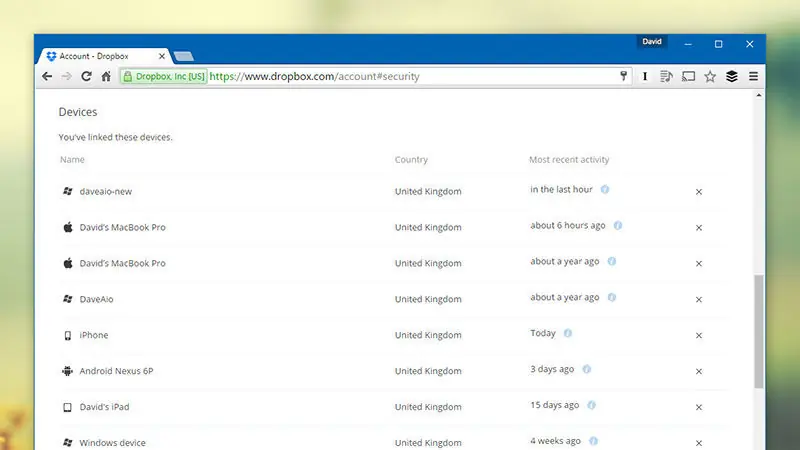Click the Apple icon beside first MacBook Pro
This screenshot has width=800, height=450.
click(x=67, y=227)
